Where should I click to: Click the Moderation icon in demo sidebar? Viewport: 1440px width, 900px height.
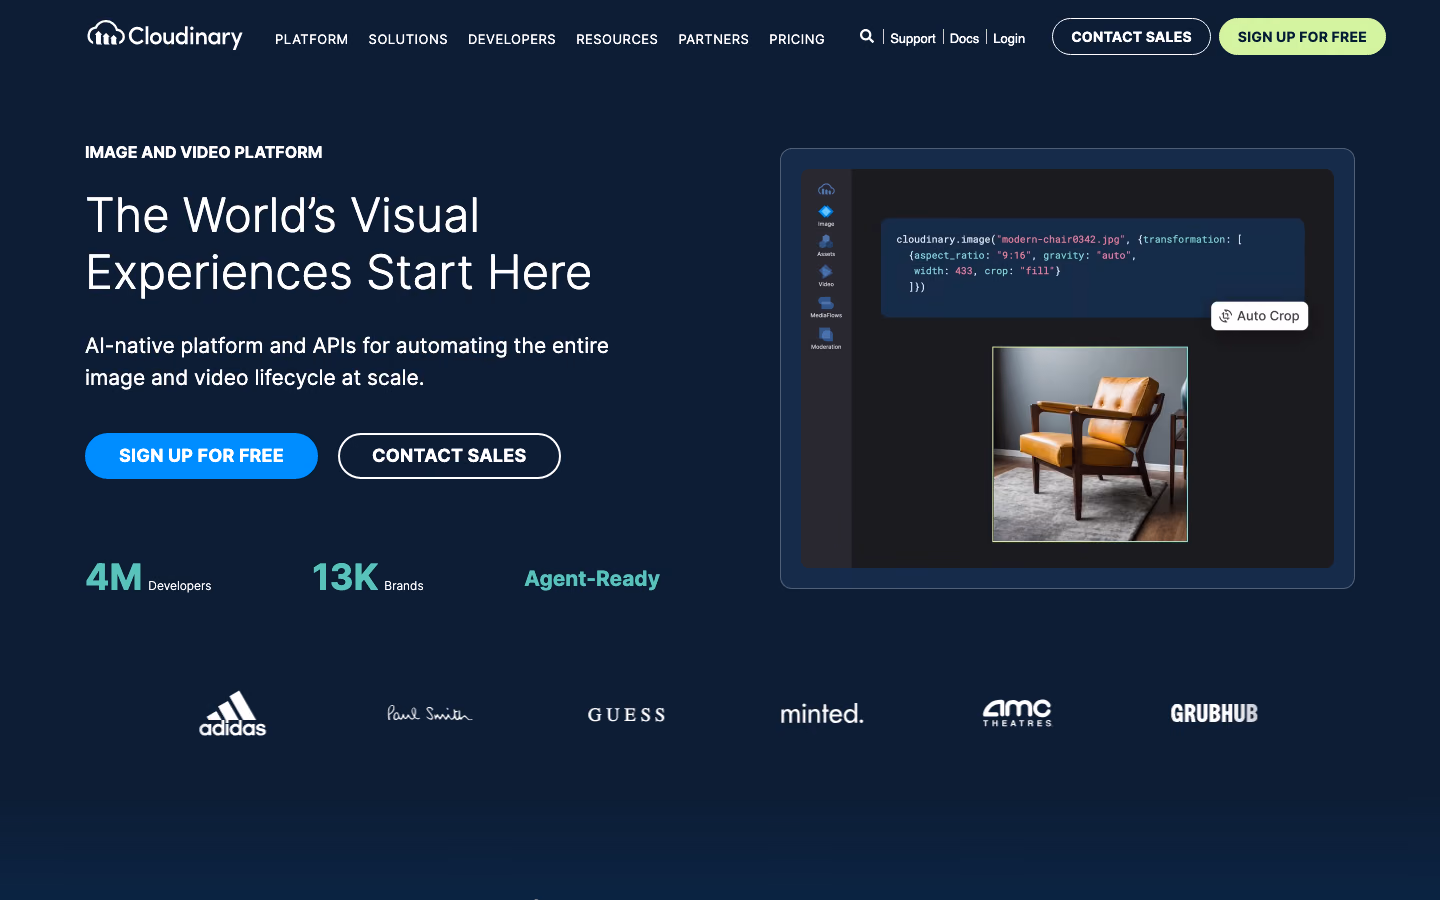click(826, 338)
